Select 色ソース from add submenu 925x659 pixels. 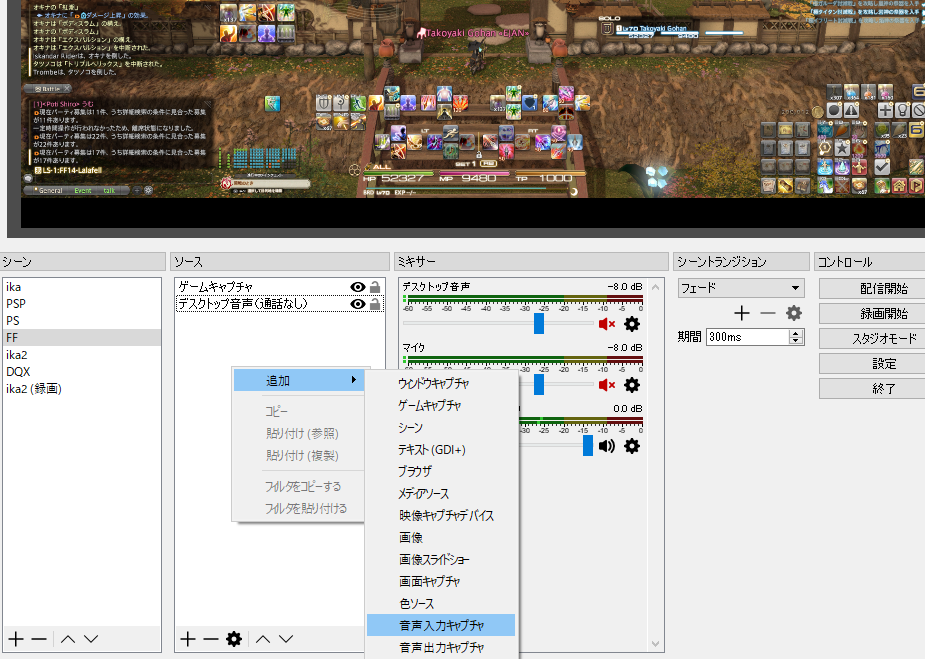(x=441, y=604)
